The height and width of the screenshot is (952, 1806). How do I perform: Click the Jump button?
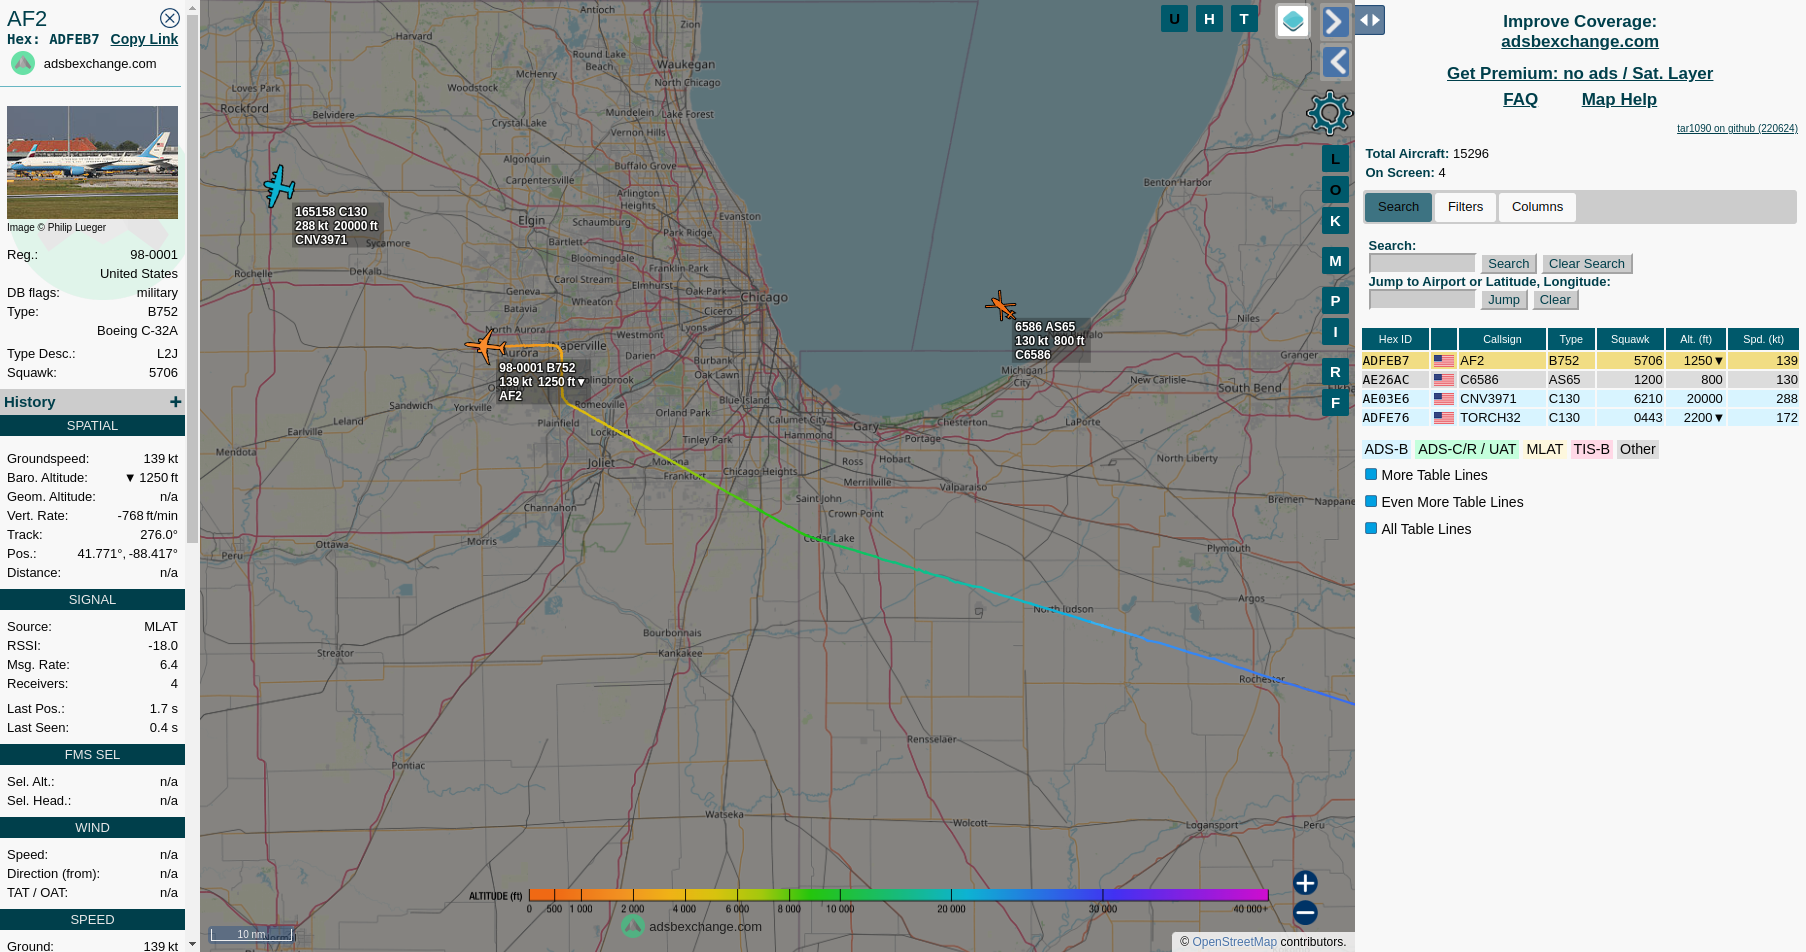pos(1503,299)
